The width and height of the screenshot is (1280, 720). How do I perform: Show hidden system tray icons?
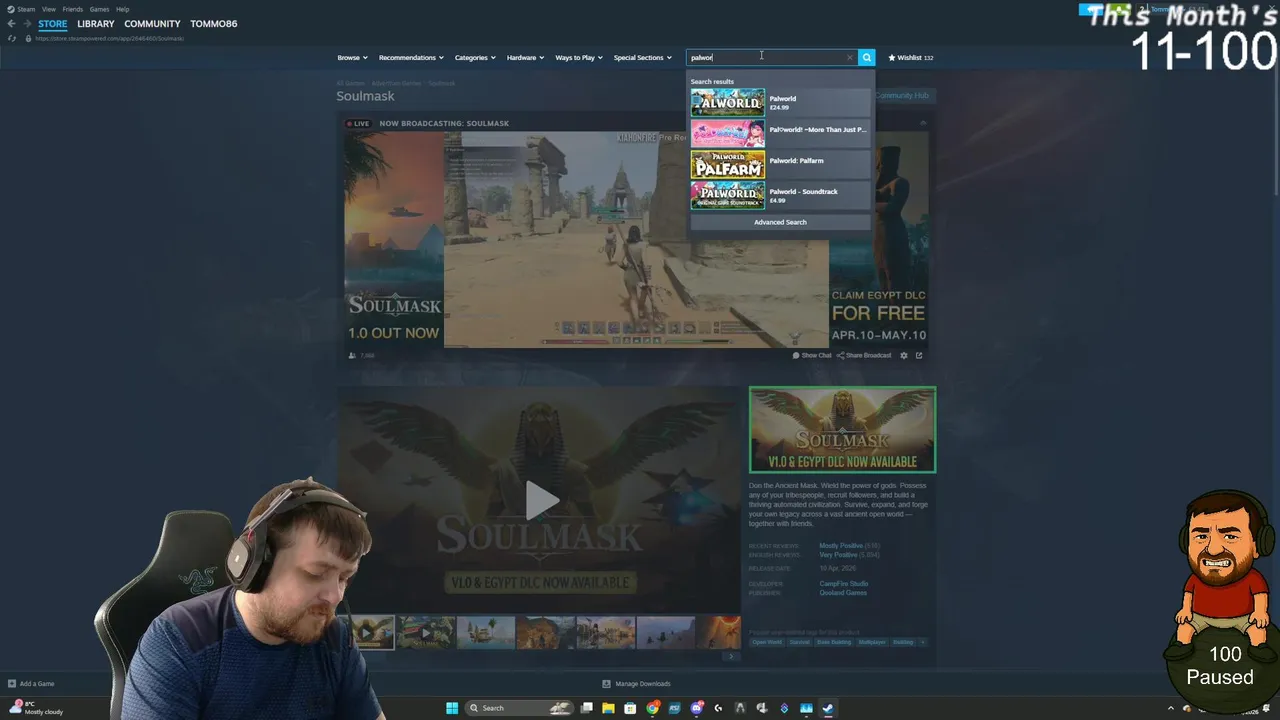coord(1171,708)
